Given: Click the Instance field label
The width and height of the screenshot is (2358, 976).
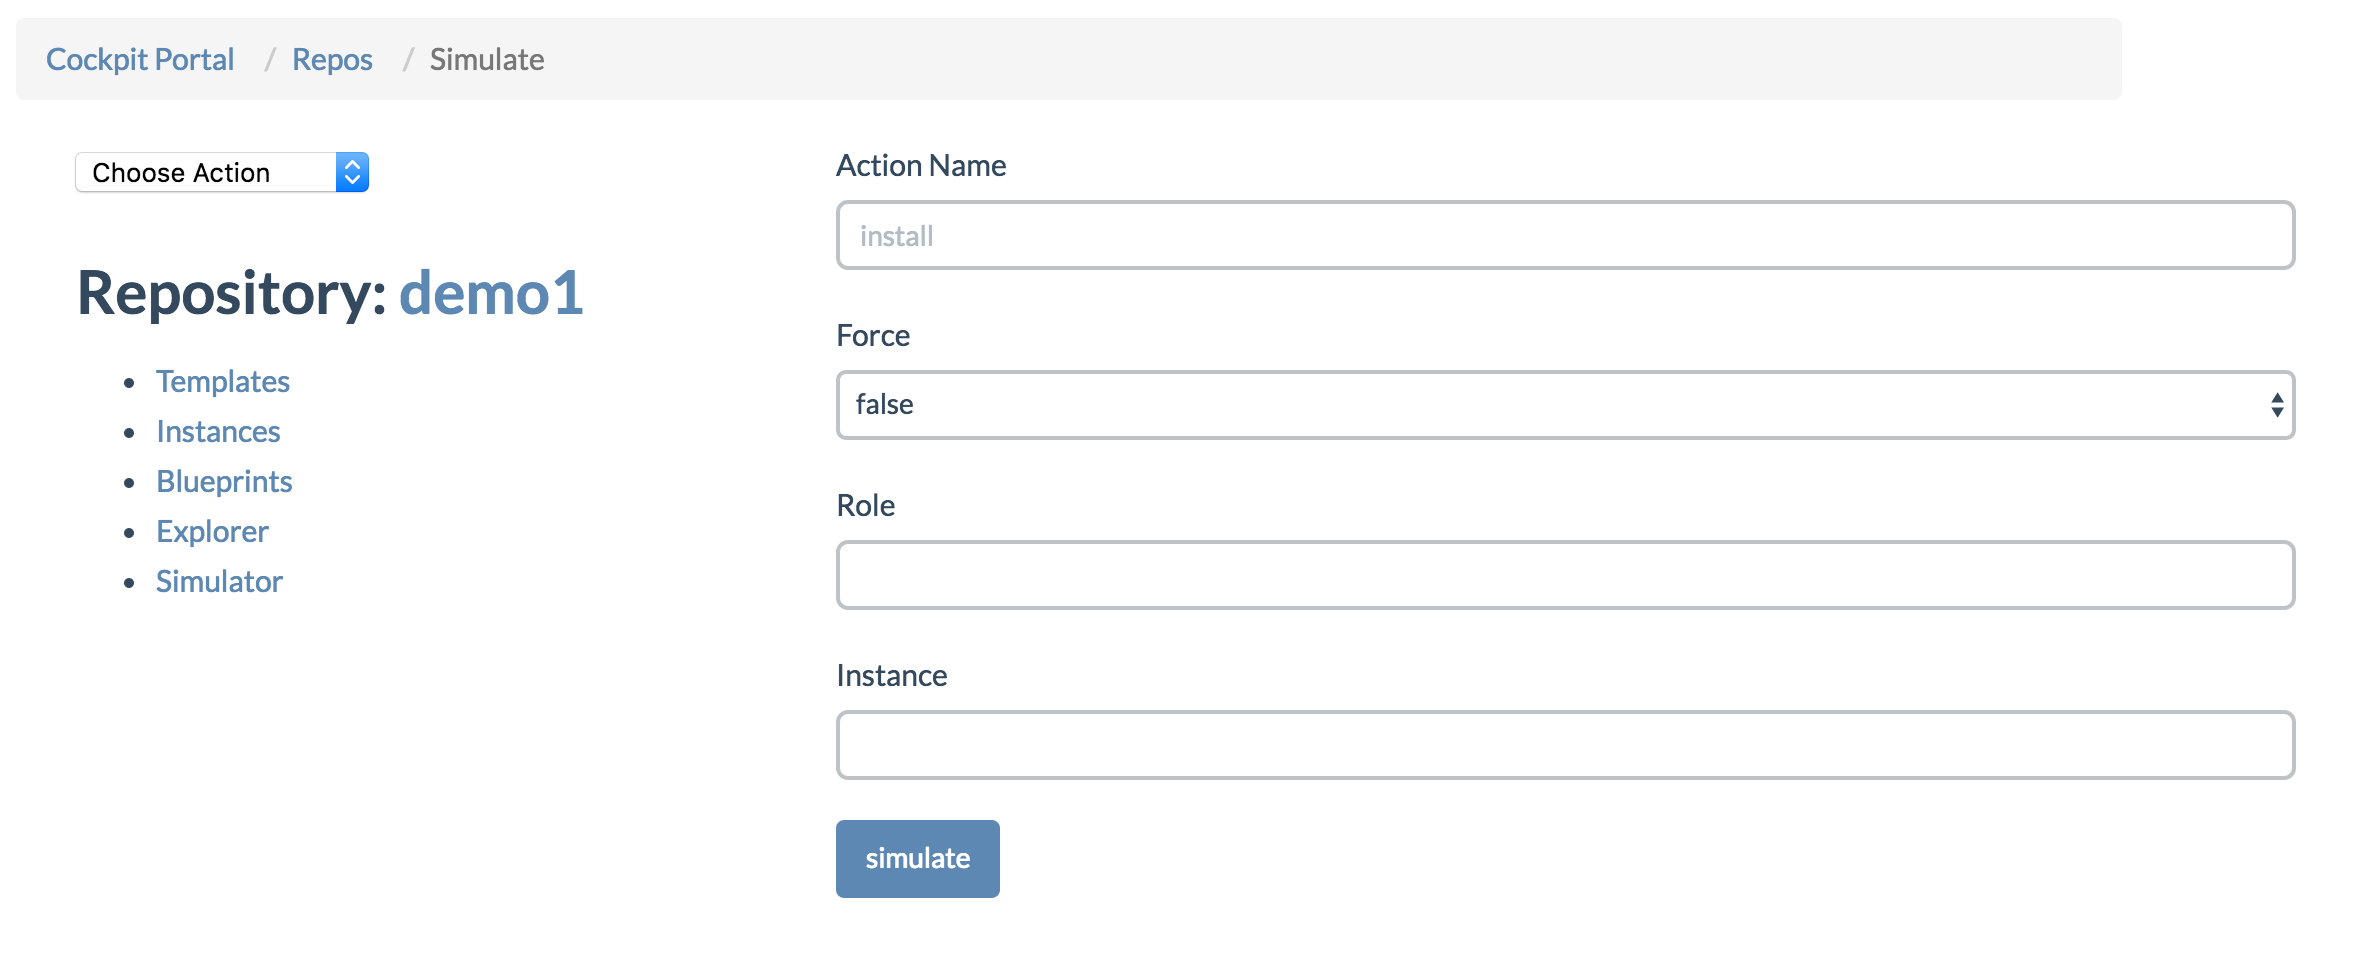Looking at the screenshot, I should click(x=891, y=676).
